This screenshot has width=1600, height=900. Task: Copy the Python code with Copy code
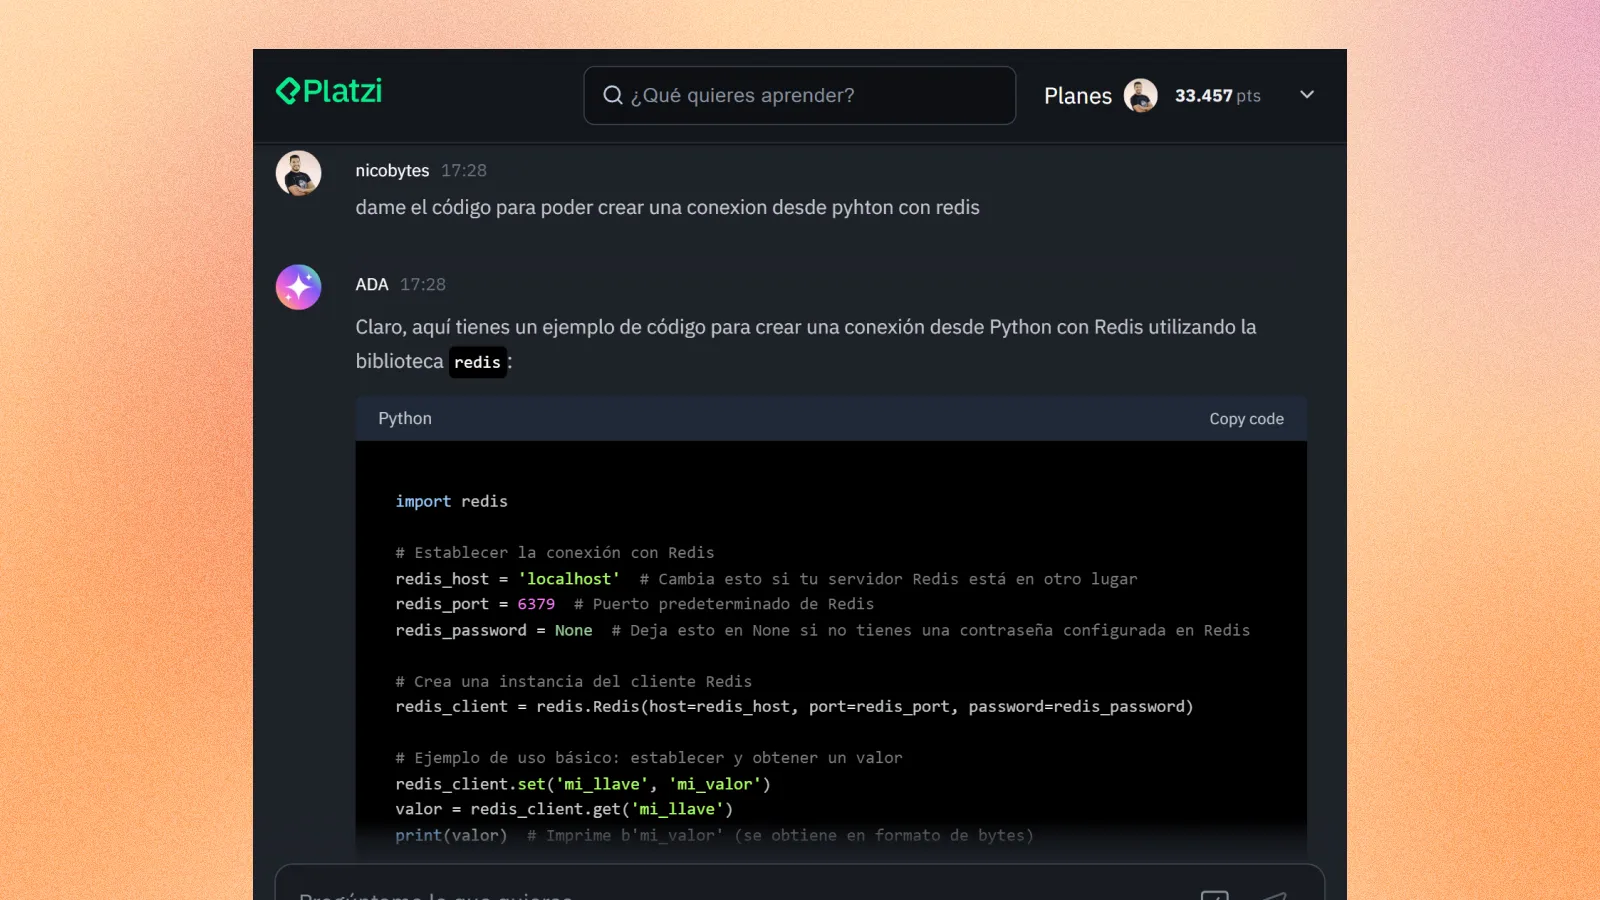pos(1246,419)
